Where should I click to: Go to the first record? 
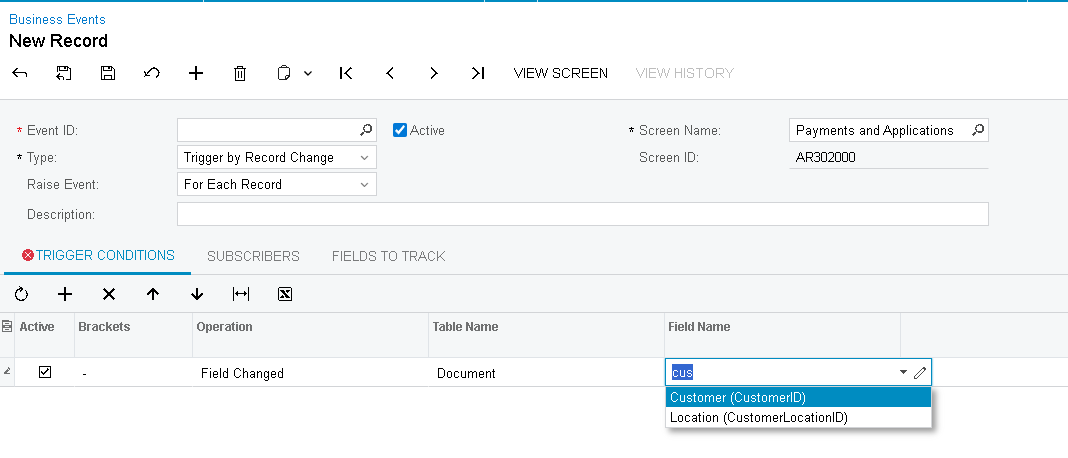[x=346, y=73]
